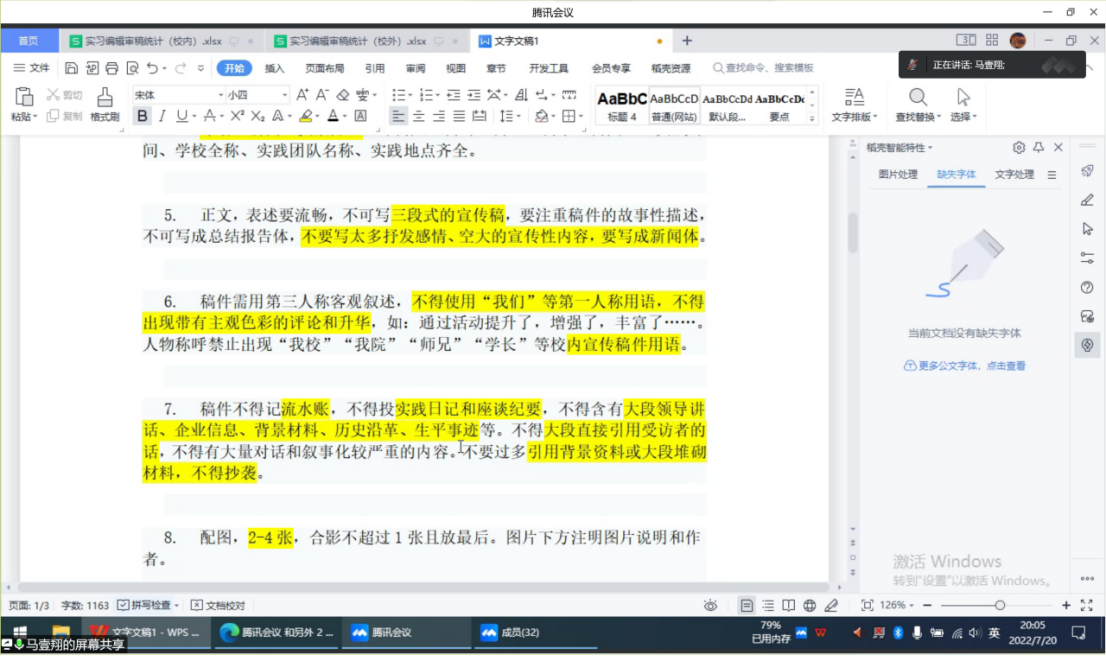Open the Insert (插入) ribbon tab
The height and width of the screenshot is (656, 1106).
click(274, 68)
